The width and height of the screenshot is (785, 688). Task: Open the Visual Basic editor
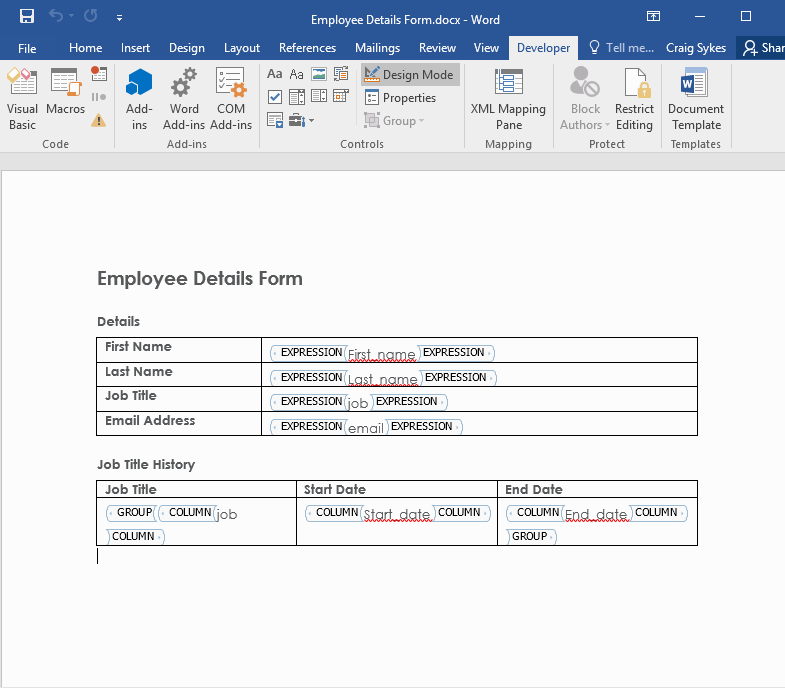pos(22,99)
